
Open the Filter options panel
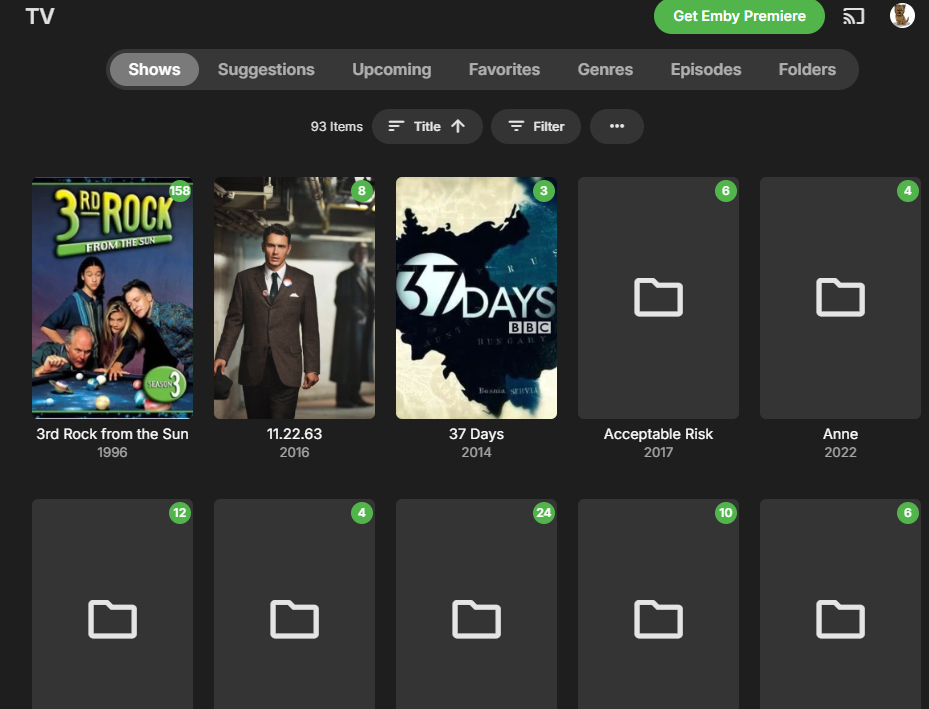535,126
